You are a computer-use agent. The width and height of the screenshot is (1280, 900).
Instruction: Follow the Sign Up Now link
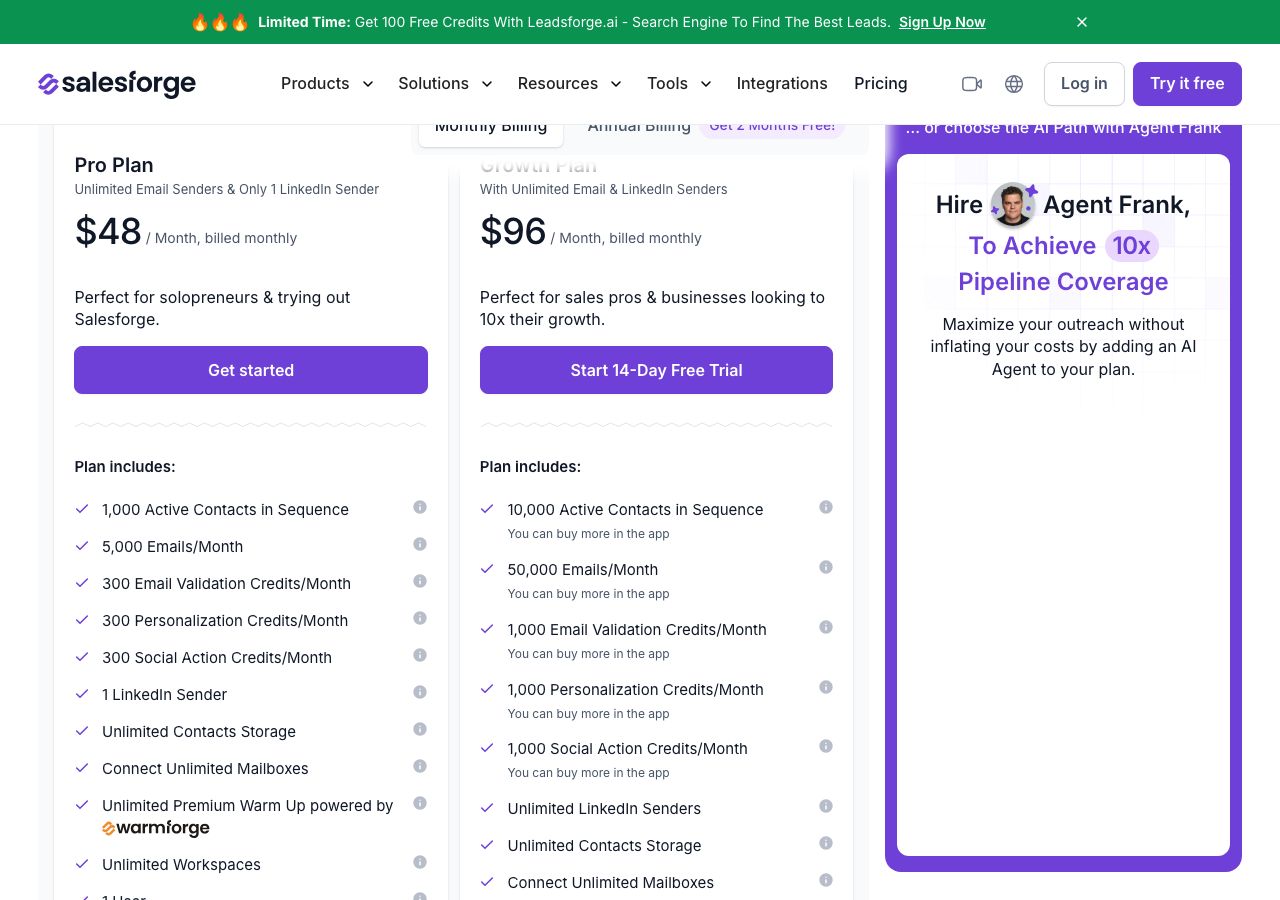[942, 22]
